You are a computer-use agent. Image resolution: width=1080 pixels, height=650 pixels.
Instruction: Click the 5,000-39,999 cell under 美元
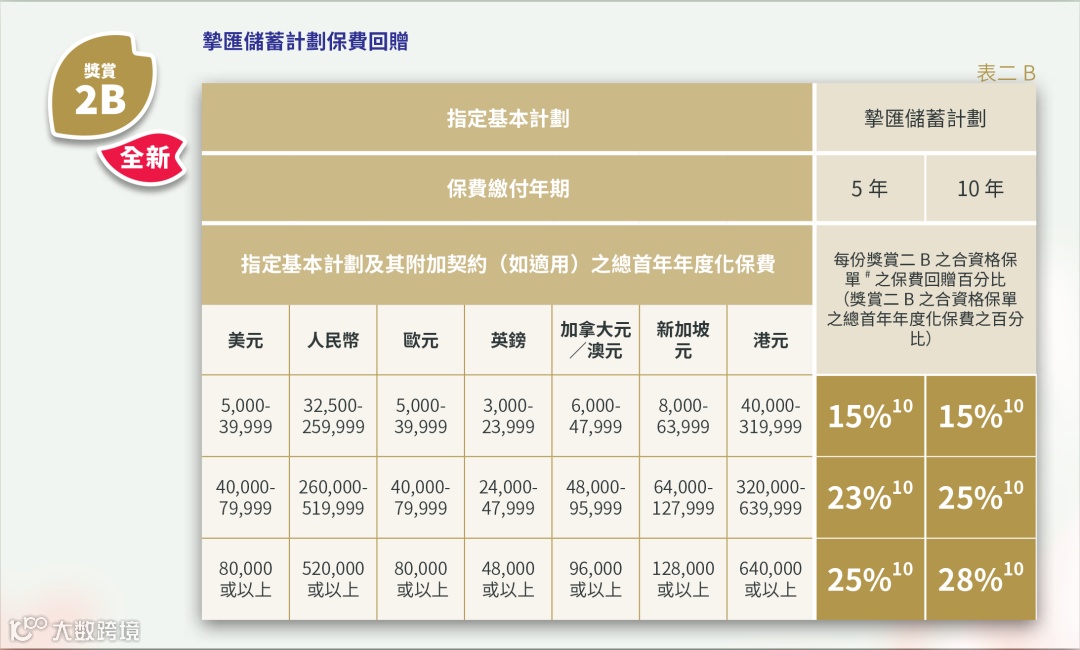tap(245, 416)
